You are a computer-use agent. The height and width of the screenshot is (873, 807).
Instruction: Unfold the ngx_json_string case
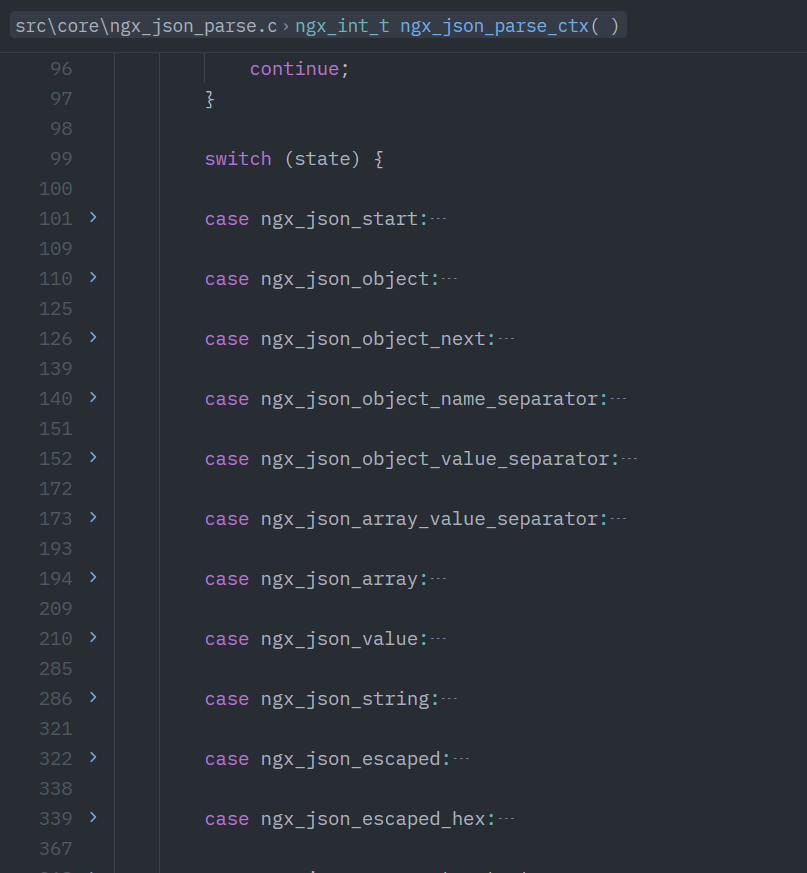click(94, 698)
